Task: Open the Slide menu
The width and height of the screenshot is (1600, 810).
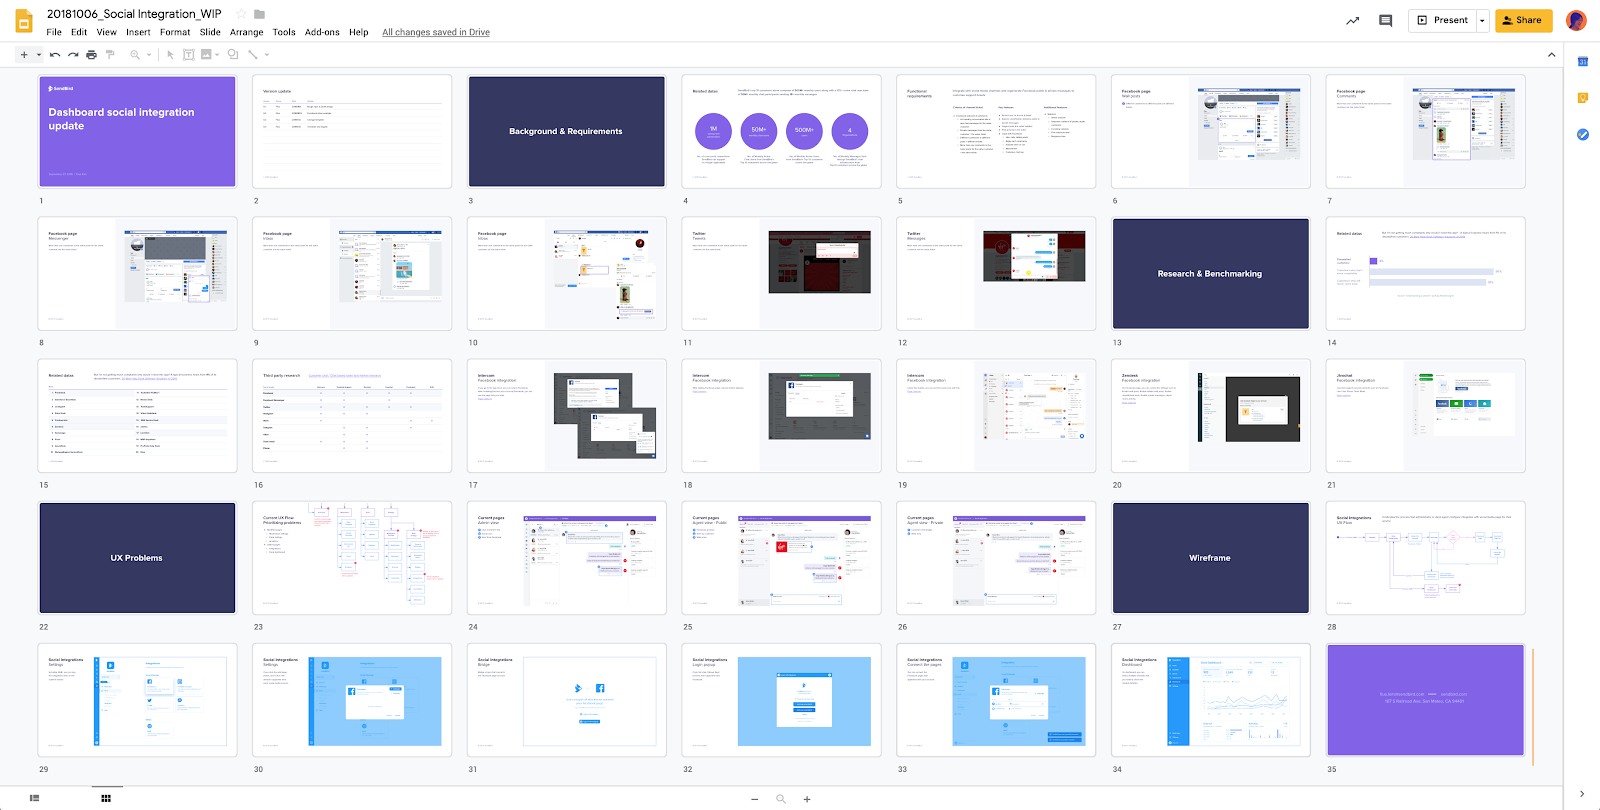Action: click(210, 32)
